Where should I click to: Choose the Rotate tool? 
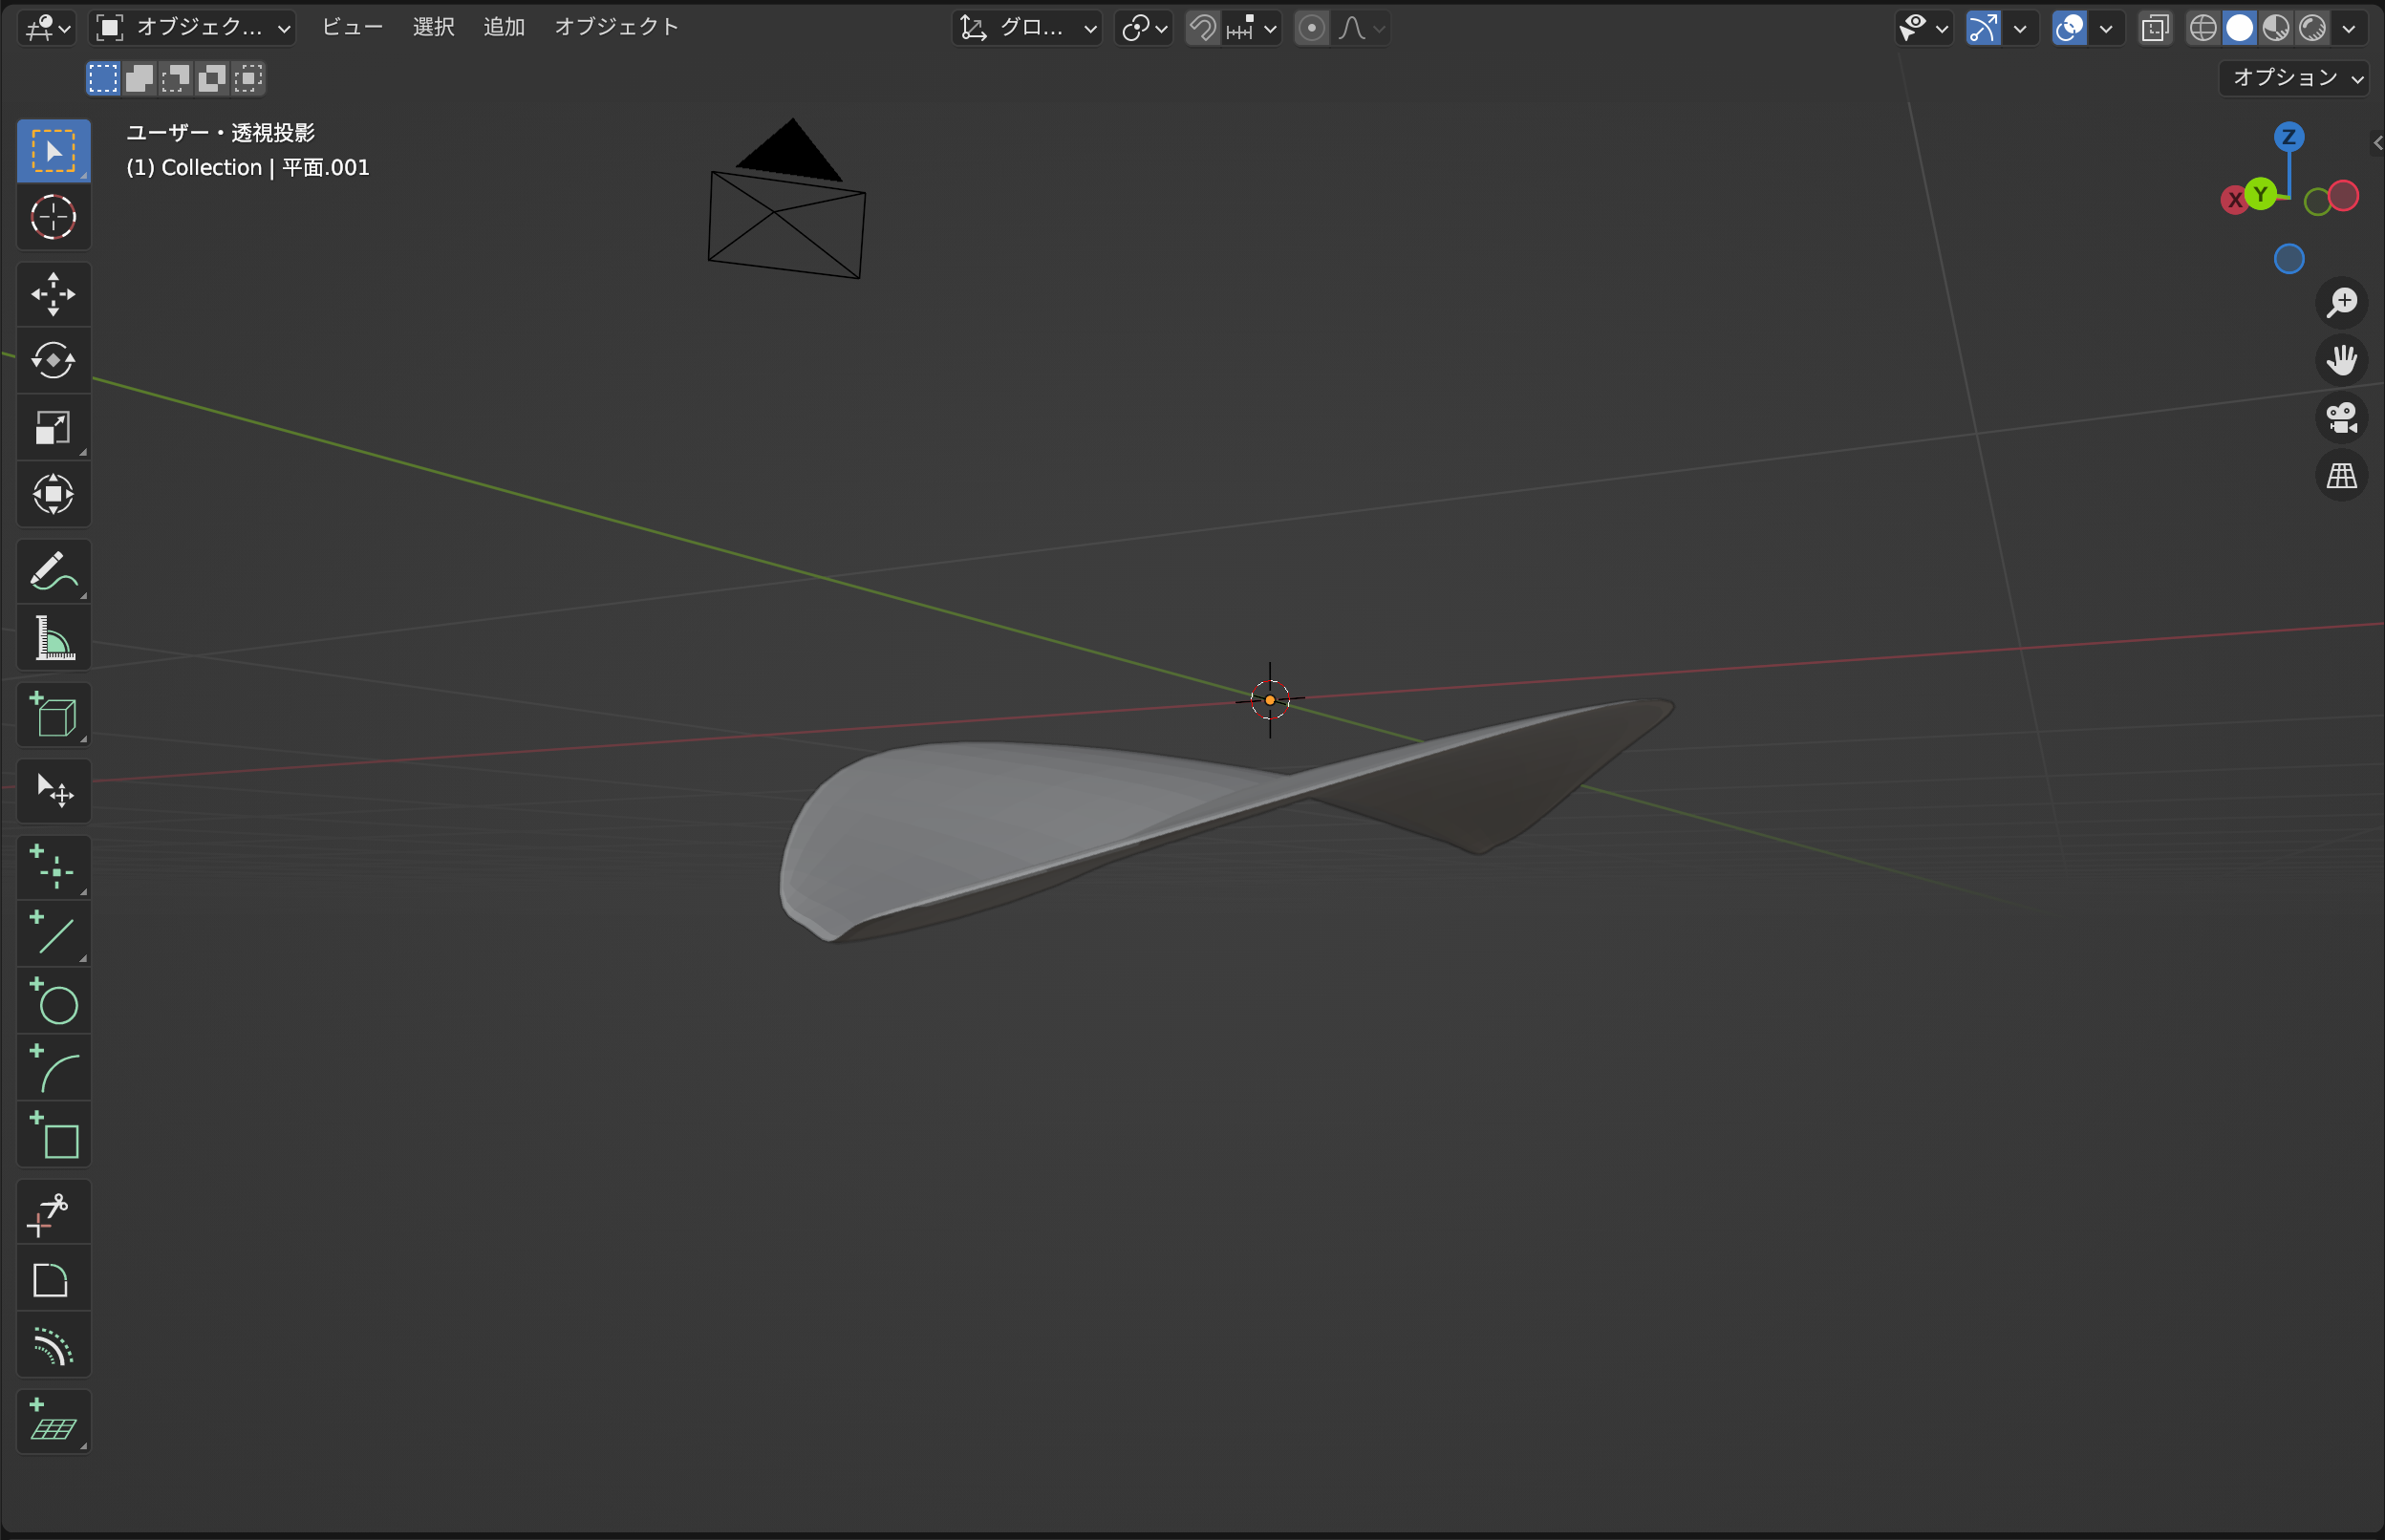[x=53, y=360]
